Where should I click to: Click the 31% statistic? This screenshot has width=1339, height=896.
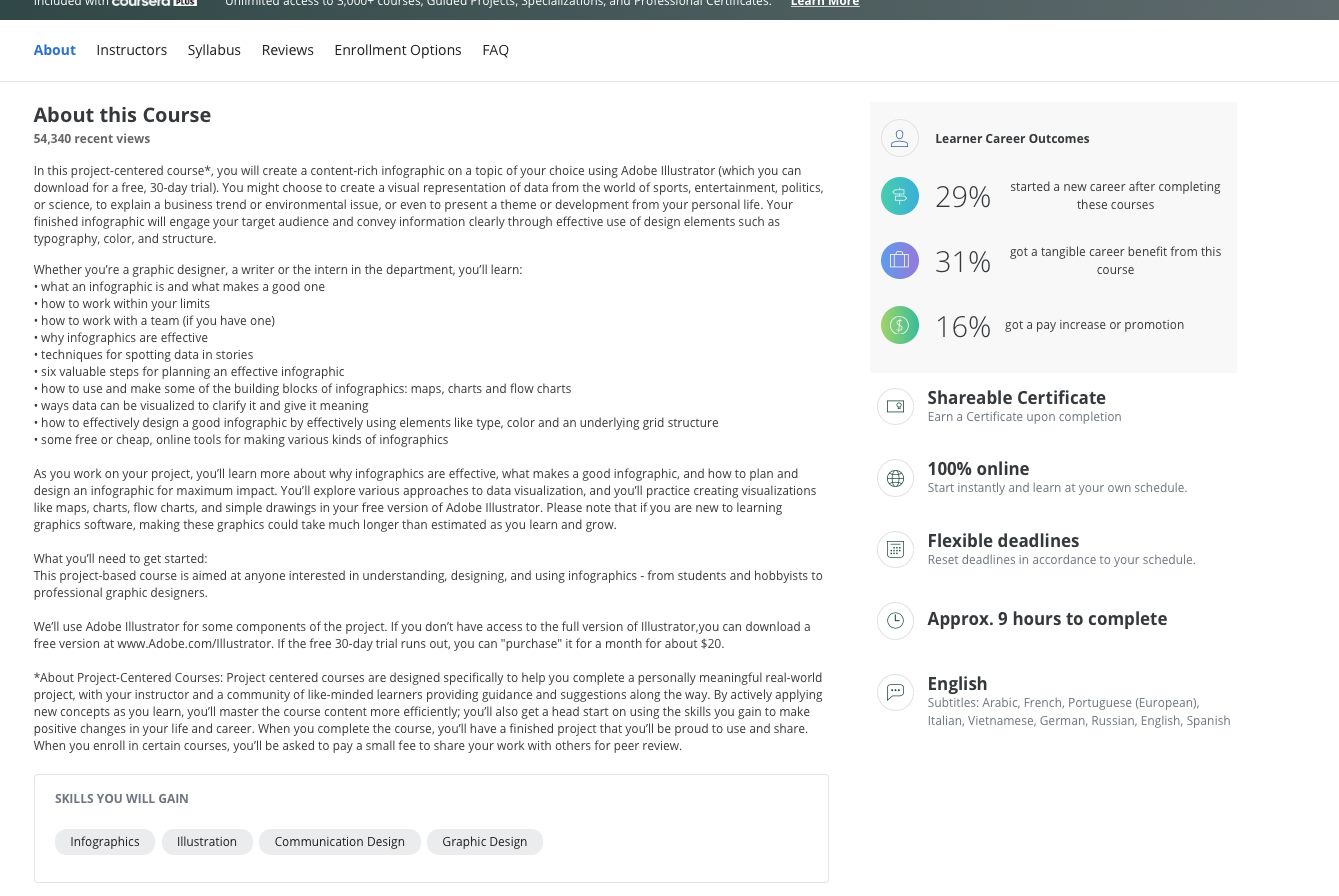tap(963, 262)
